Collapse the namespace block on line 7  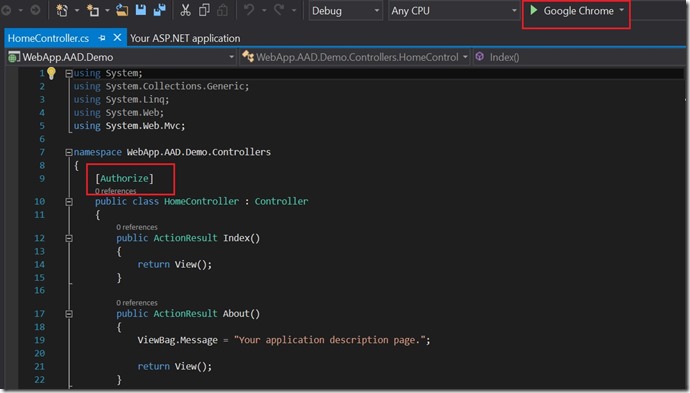69,153
